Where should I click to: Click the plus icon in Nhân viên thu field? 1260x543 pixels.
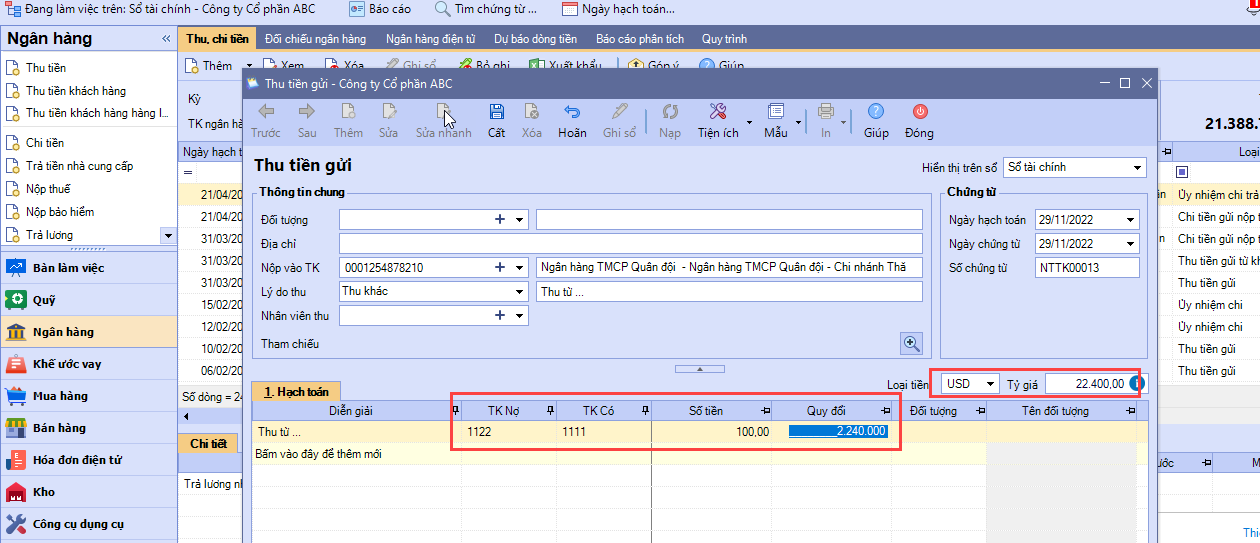(x=500, y=316)
